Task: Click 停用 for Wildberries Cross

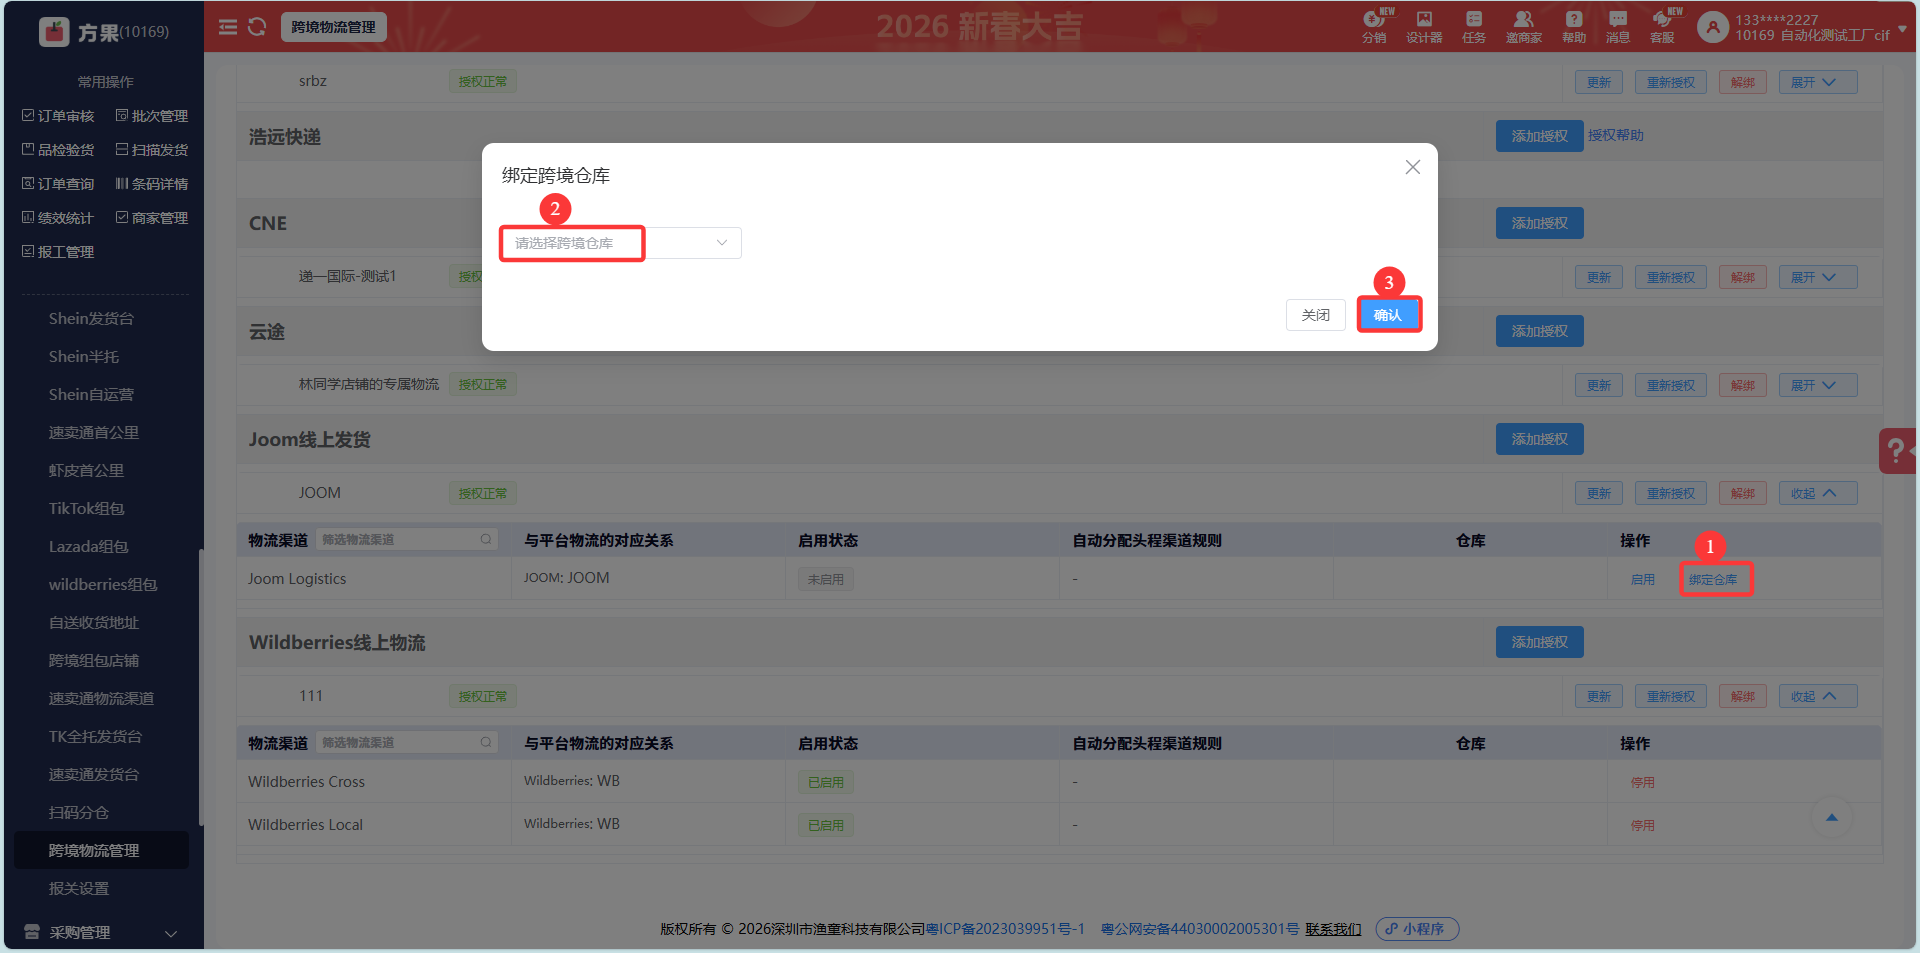Action: [1643, 782]
